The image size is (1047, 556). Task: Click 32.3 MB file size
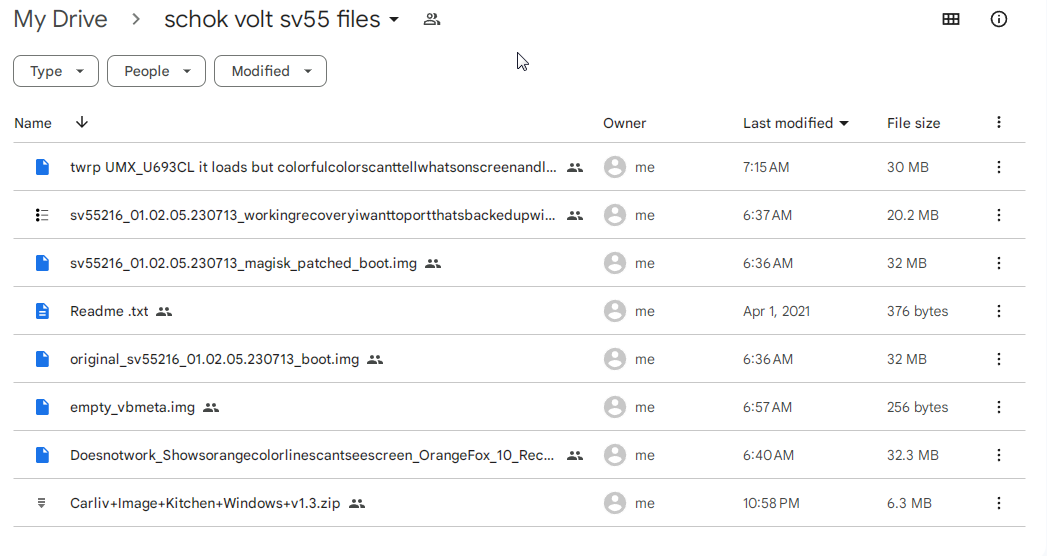pos(913,455)
